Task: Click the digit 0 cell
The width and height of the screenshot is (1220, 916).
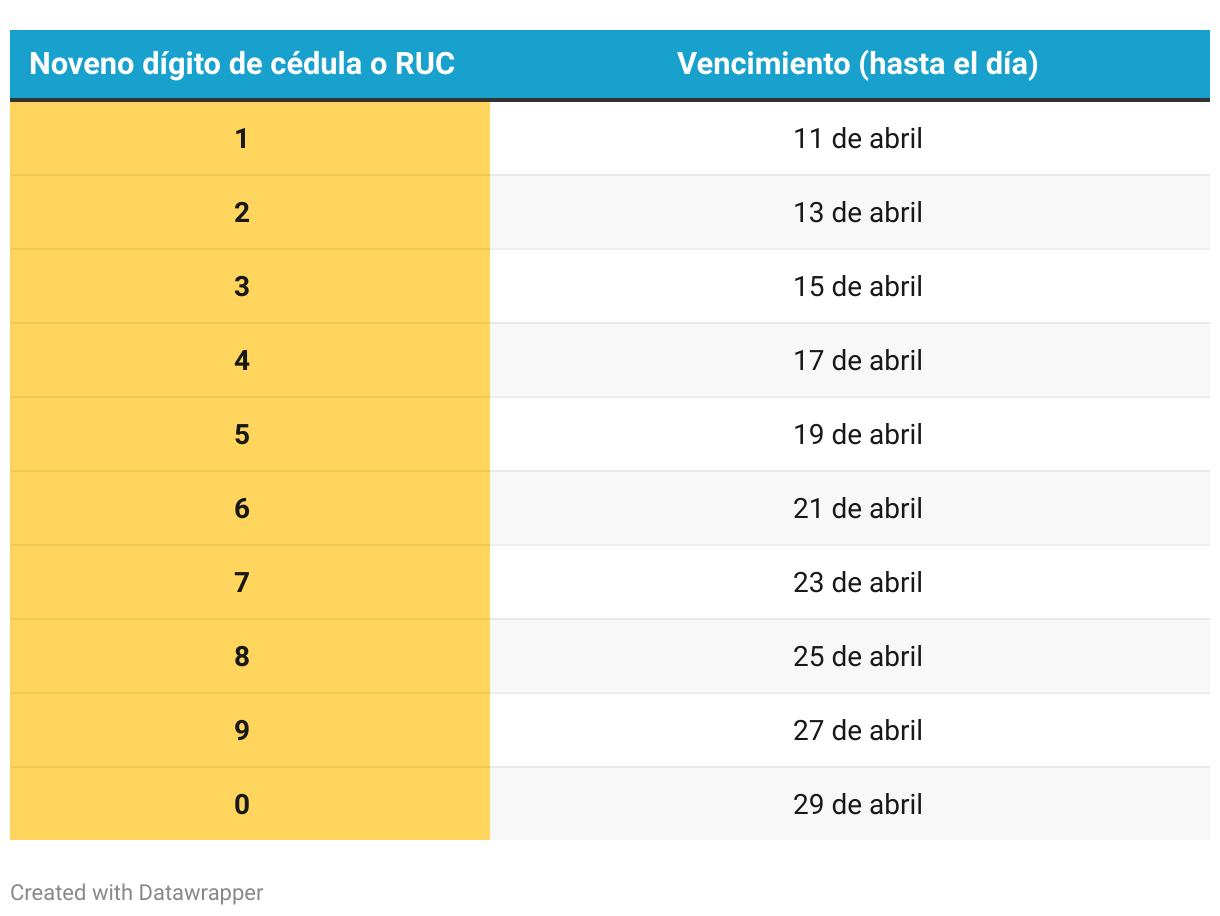Action: coord(250,804)
